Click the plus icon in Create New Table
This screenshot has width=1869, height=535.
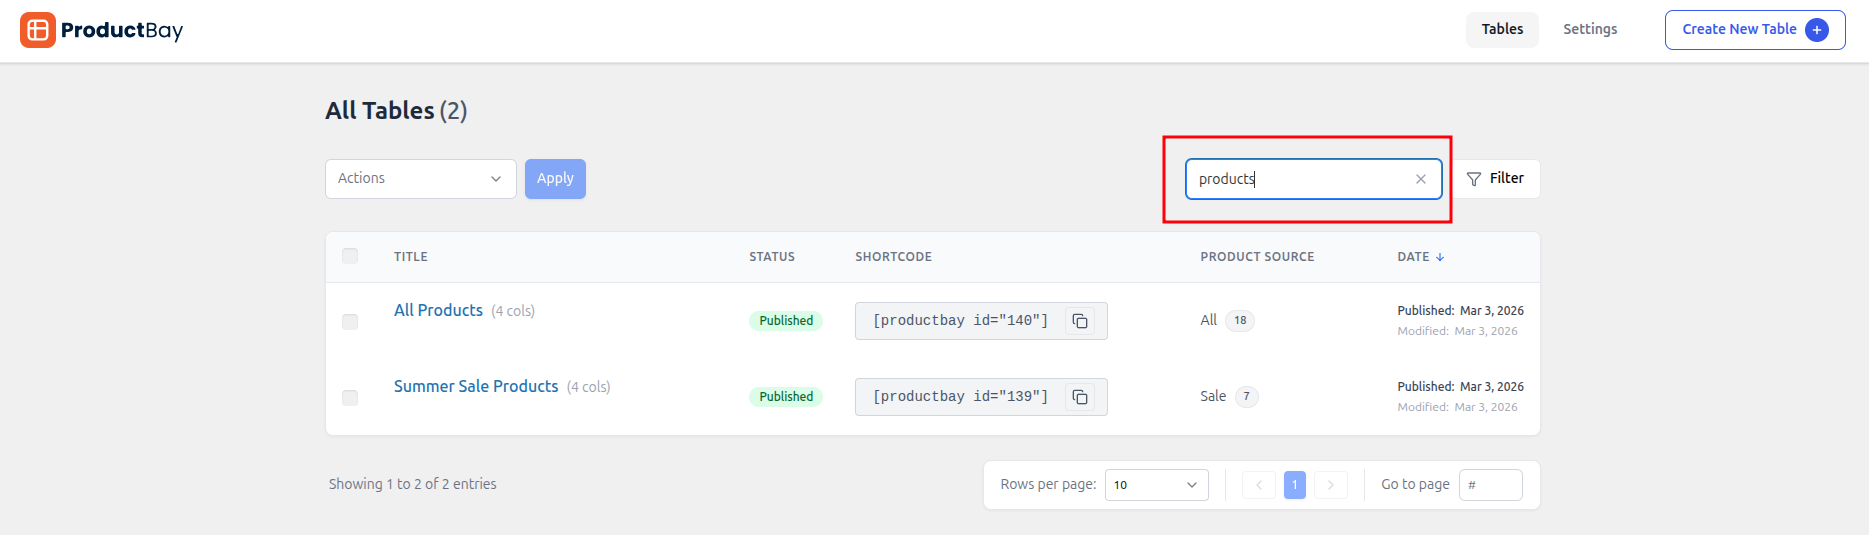point(1817,30)
